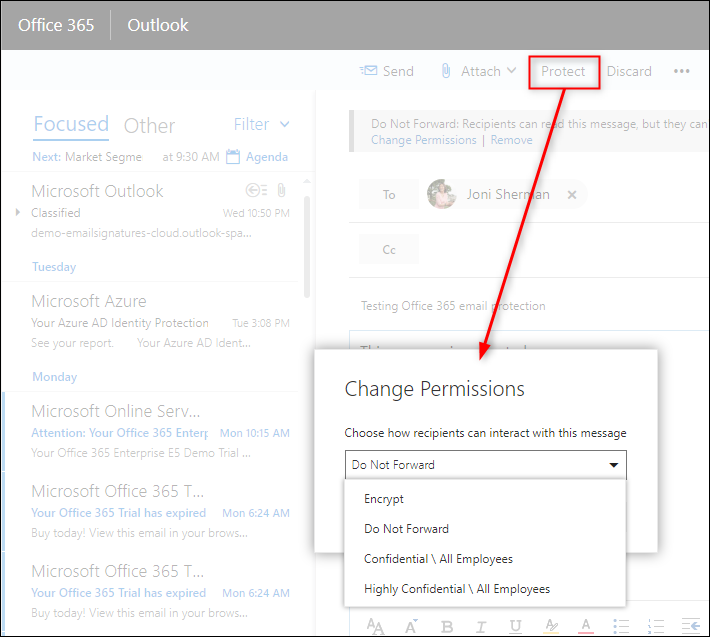
Task: Open the Do Not Forward permissions combo box
Action: click(485, 465)
